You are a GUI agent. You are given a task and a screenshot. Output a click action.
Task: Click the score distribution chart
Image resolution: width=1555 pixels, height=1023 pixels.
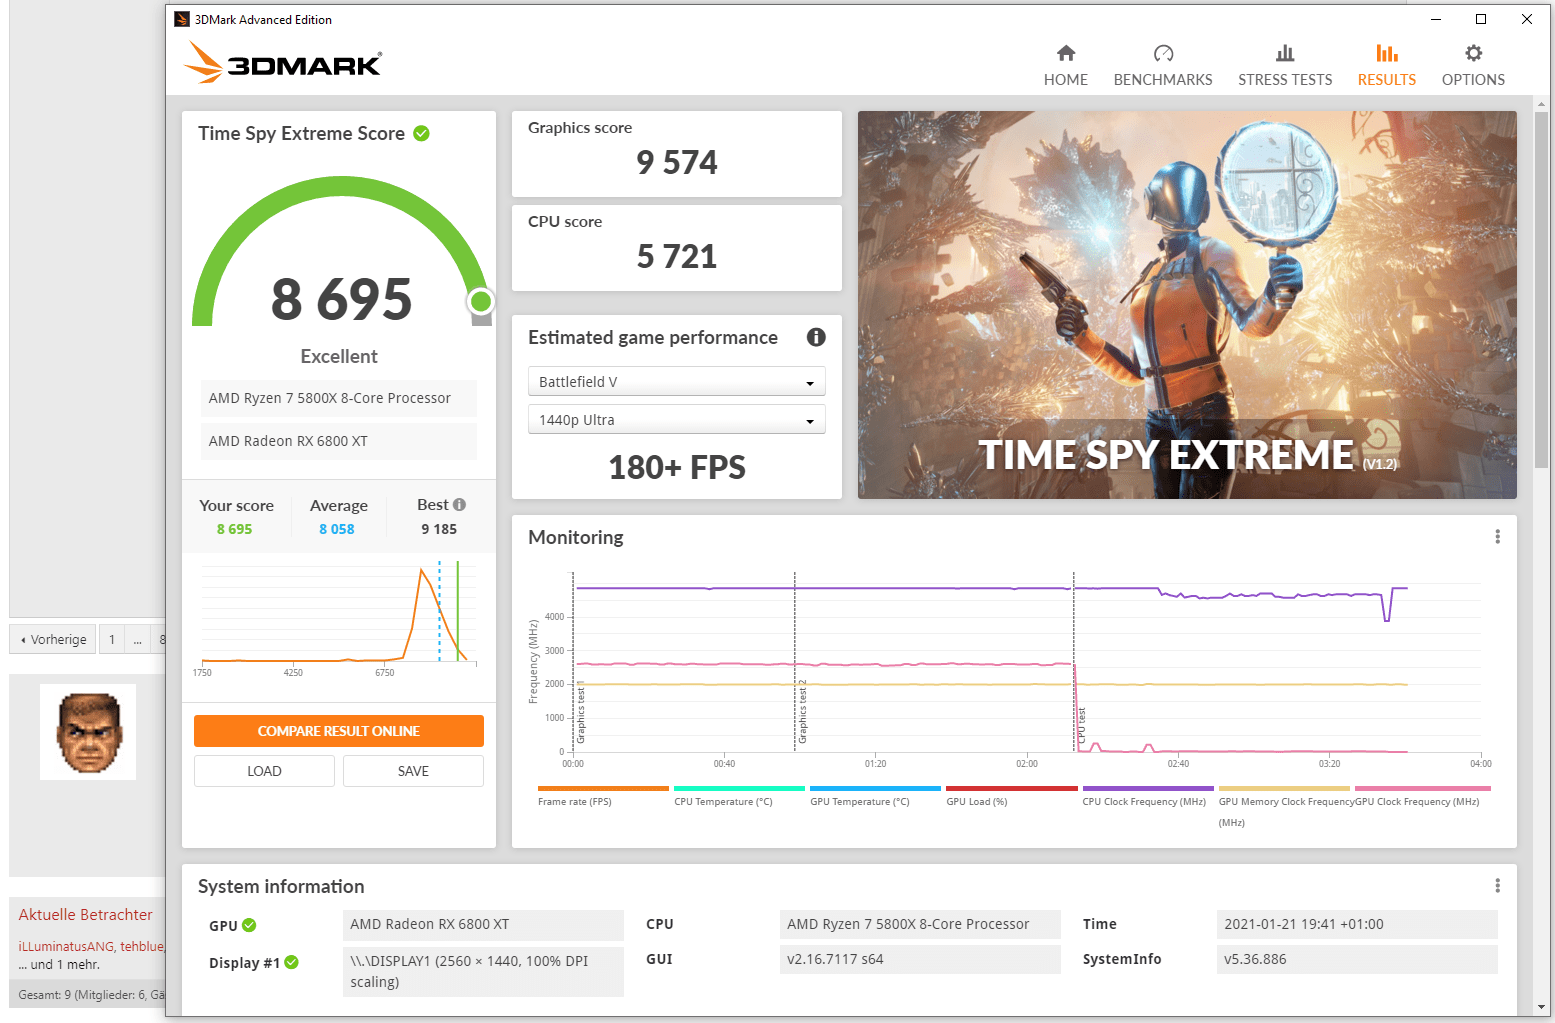point(339,615)
